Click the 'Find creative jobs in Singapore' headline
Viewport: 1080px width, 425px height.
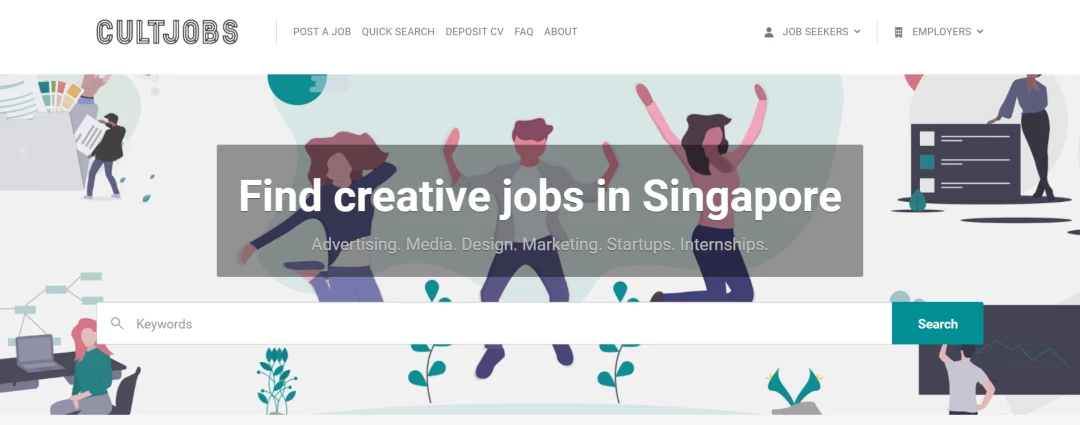tap(540, 196)
